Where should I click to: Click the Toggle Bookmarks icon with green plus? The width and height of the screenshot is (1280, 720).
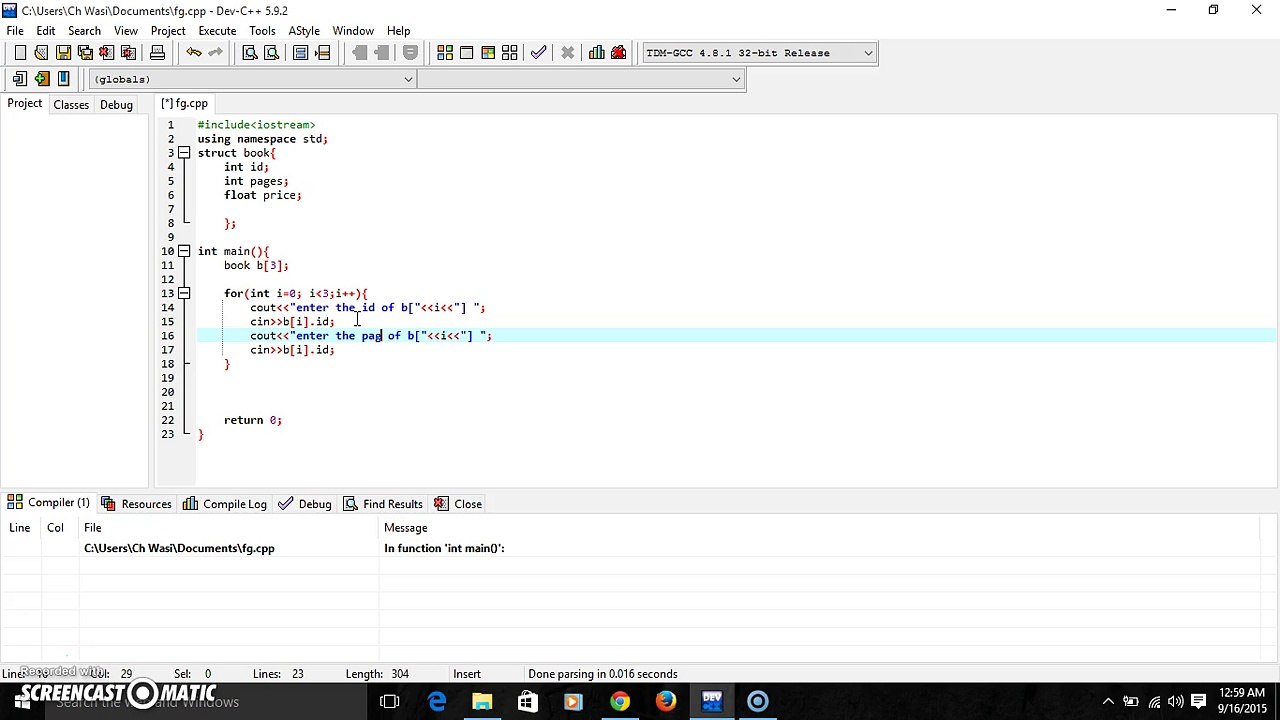(41, 79)
